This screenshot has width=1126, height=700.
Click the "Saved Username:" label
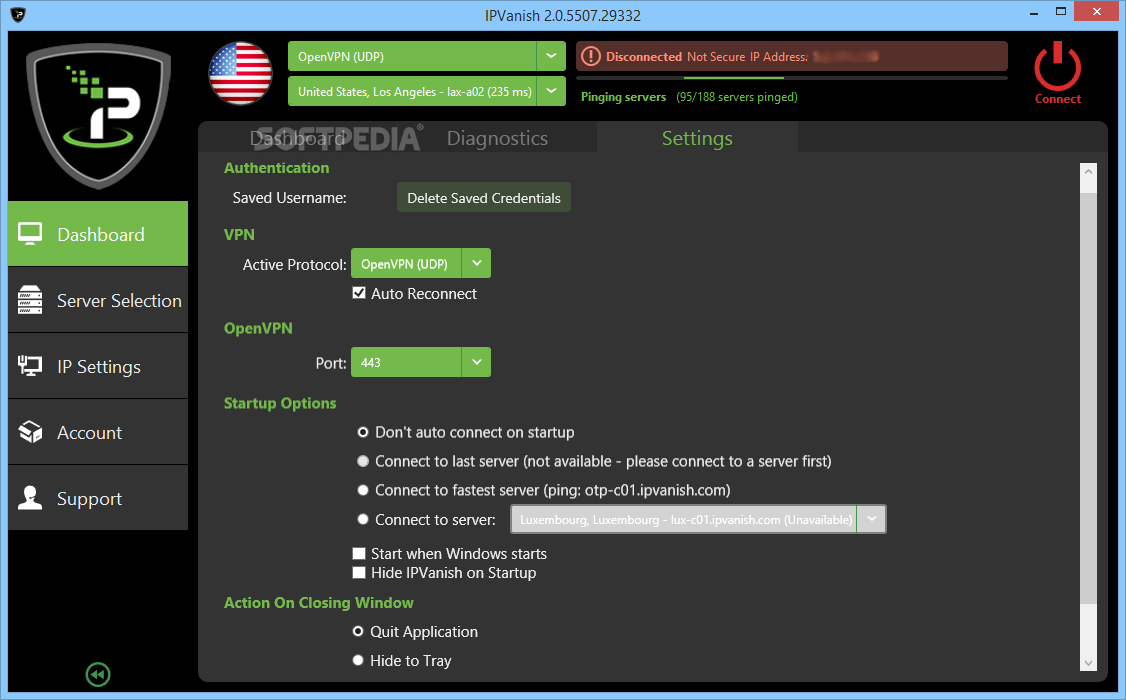coord(289,197)
